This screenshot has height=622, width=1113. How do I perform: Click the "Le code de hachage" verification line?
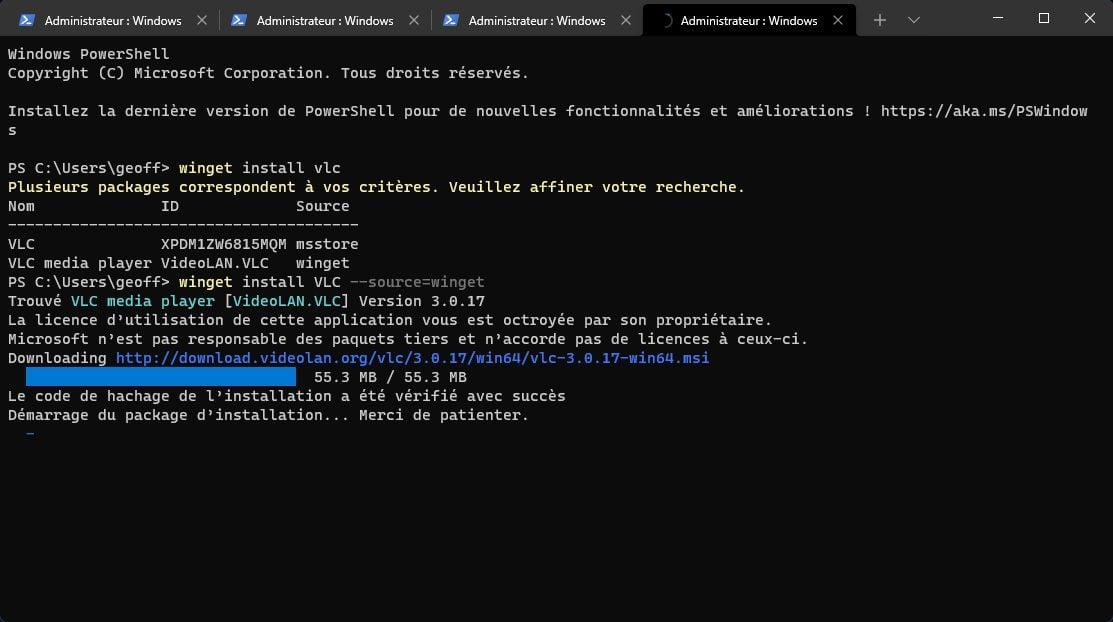point(287,396)
